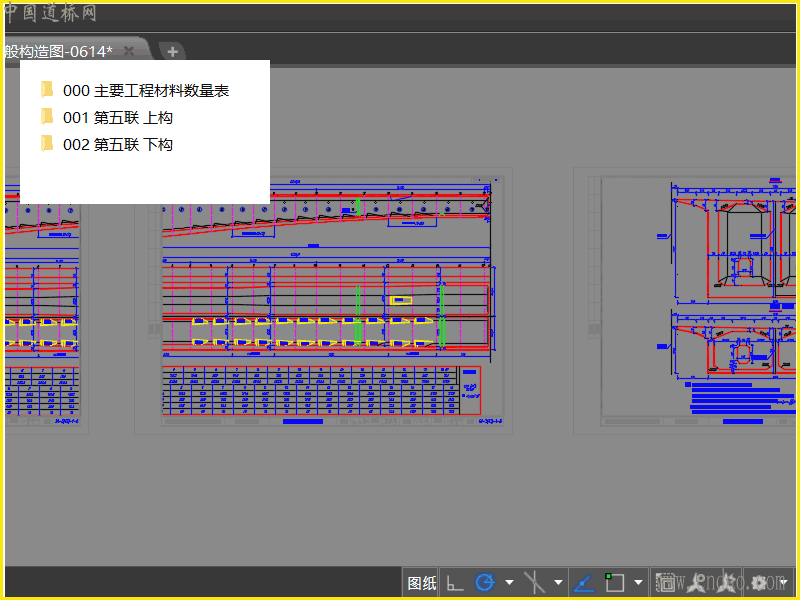Select the right cross-section drawing sheet
The image size is (800, 600).
pyautogui.click(x=686, y=301)
